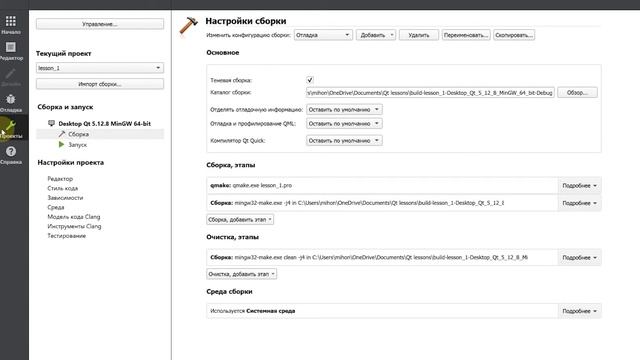The height and width of the screenshot is (360, 640).
Task: Select Desktop Qt 5.12.8 MinGW 64-bit kit
Action: tap(104, 123)
